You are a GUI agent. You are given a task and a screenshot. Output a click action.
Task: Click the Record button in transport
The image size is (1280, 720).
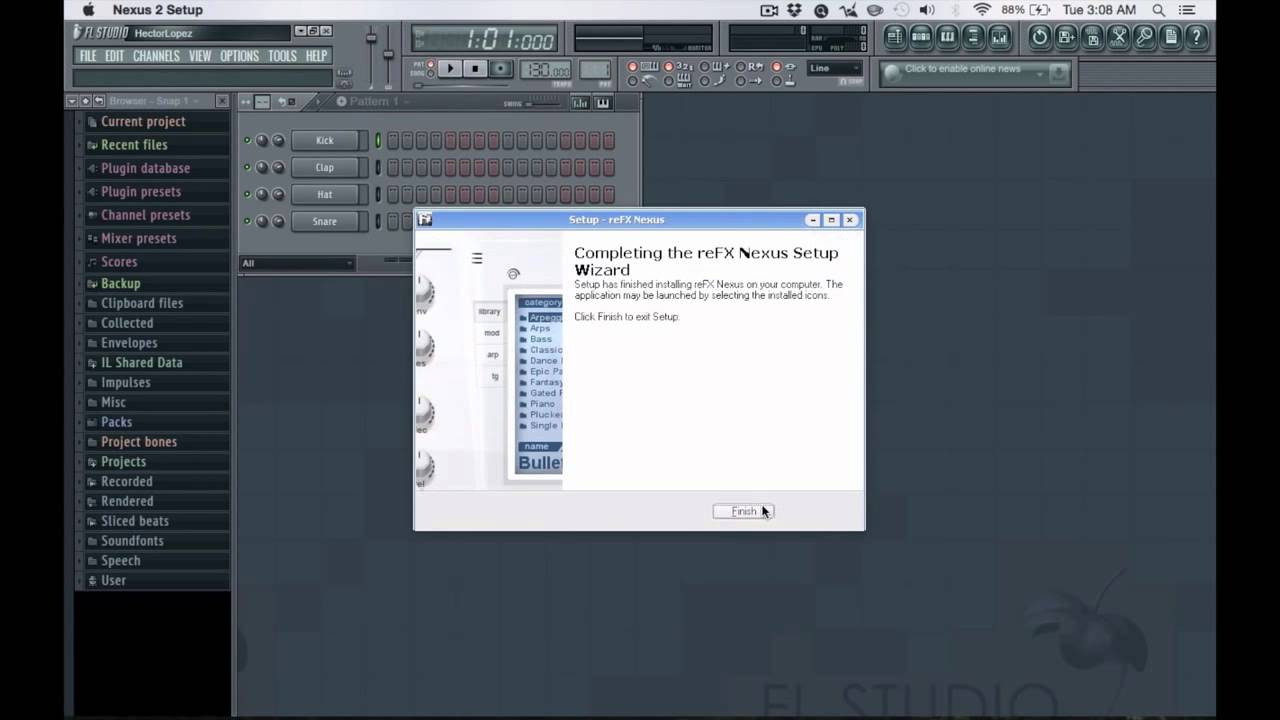point(501,68)
